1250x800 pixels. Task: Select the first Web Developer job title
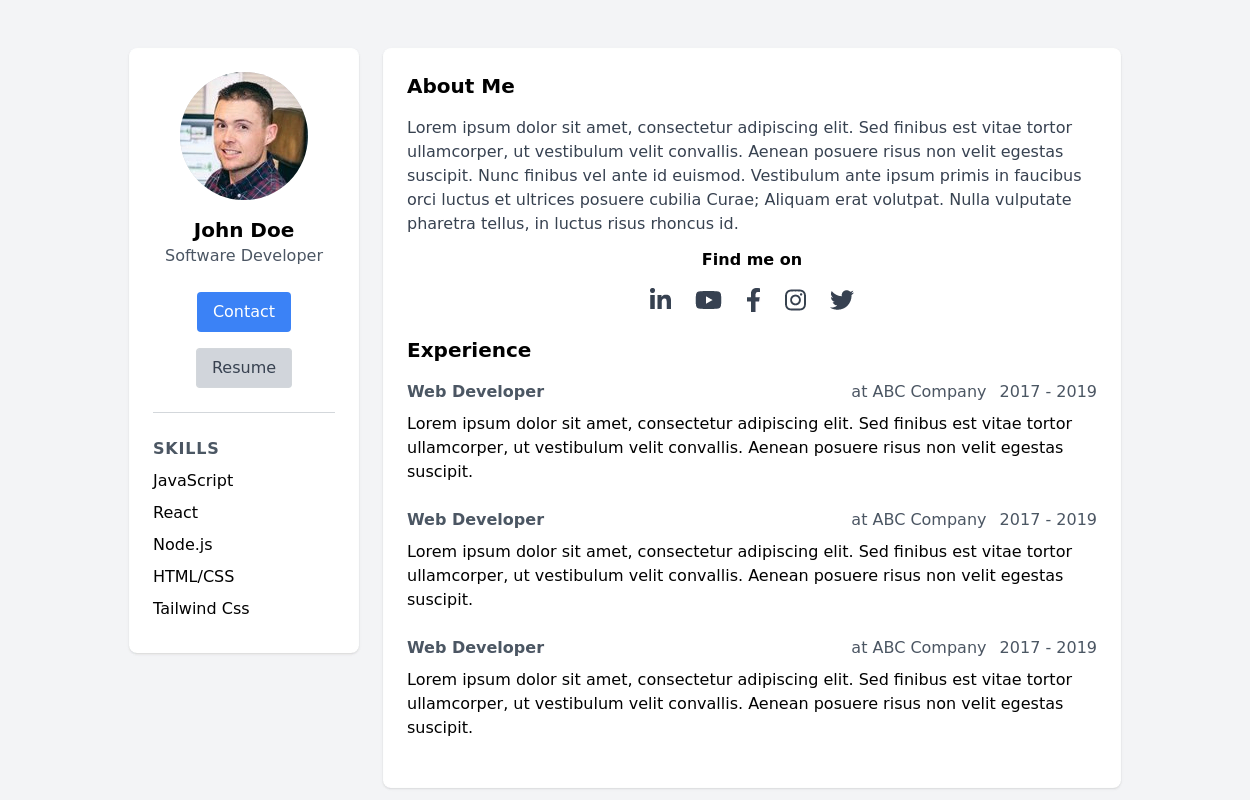point(476,391)
